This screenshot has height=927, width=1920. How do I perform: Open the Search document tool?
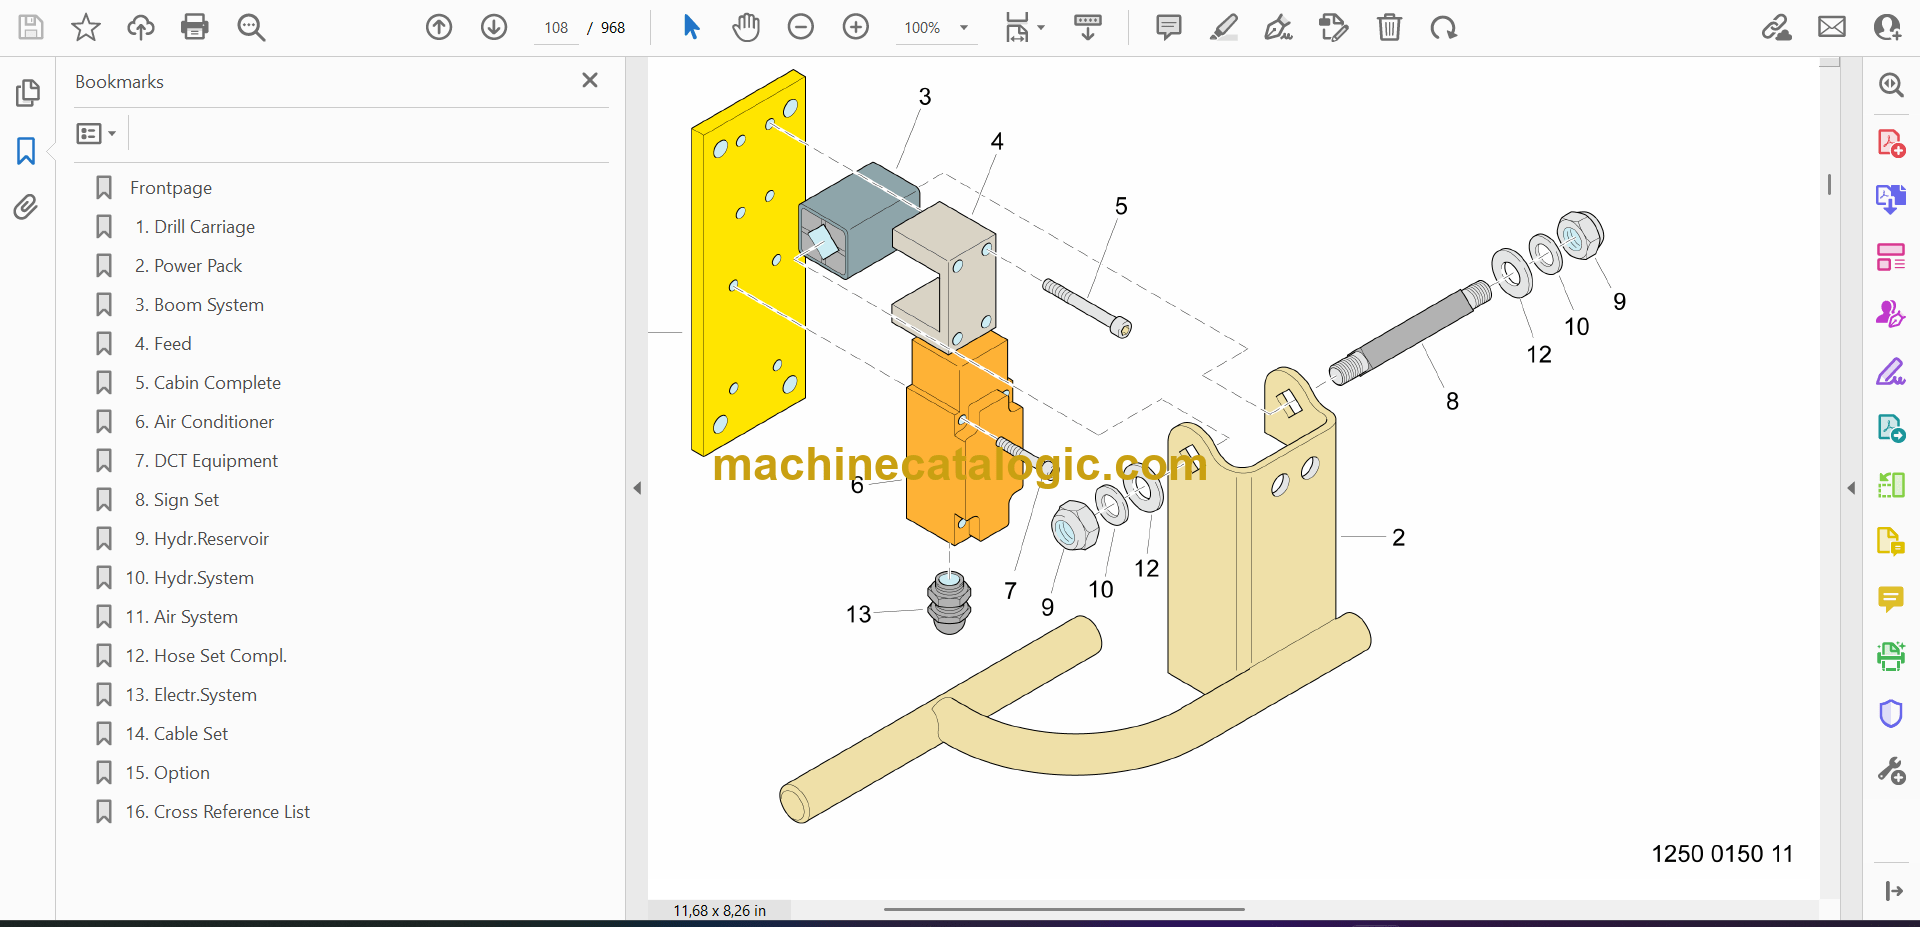coord(251,27)
